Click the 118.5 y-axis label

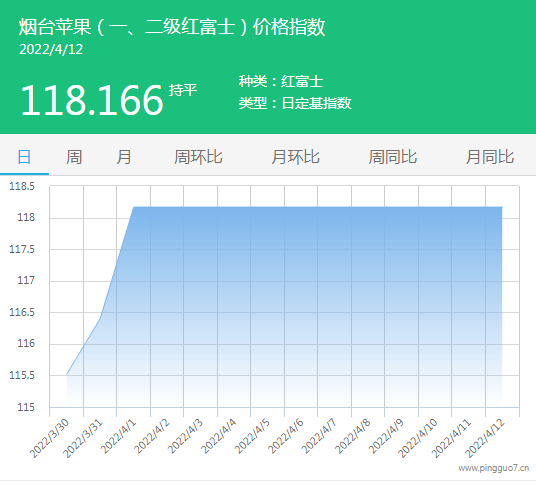click(22, 186)
